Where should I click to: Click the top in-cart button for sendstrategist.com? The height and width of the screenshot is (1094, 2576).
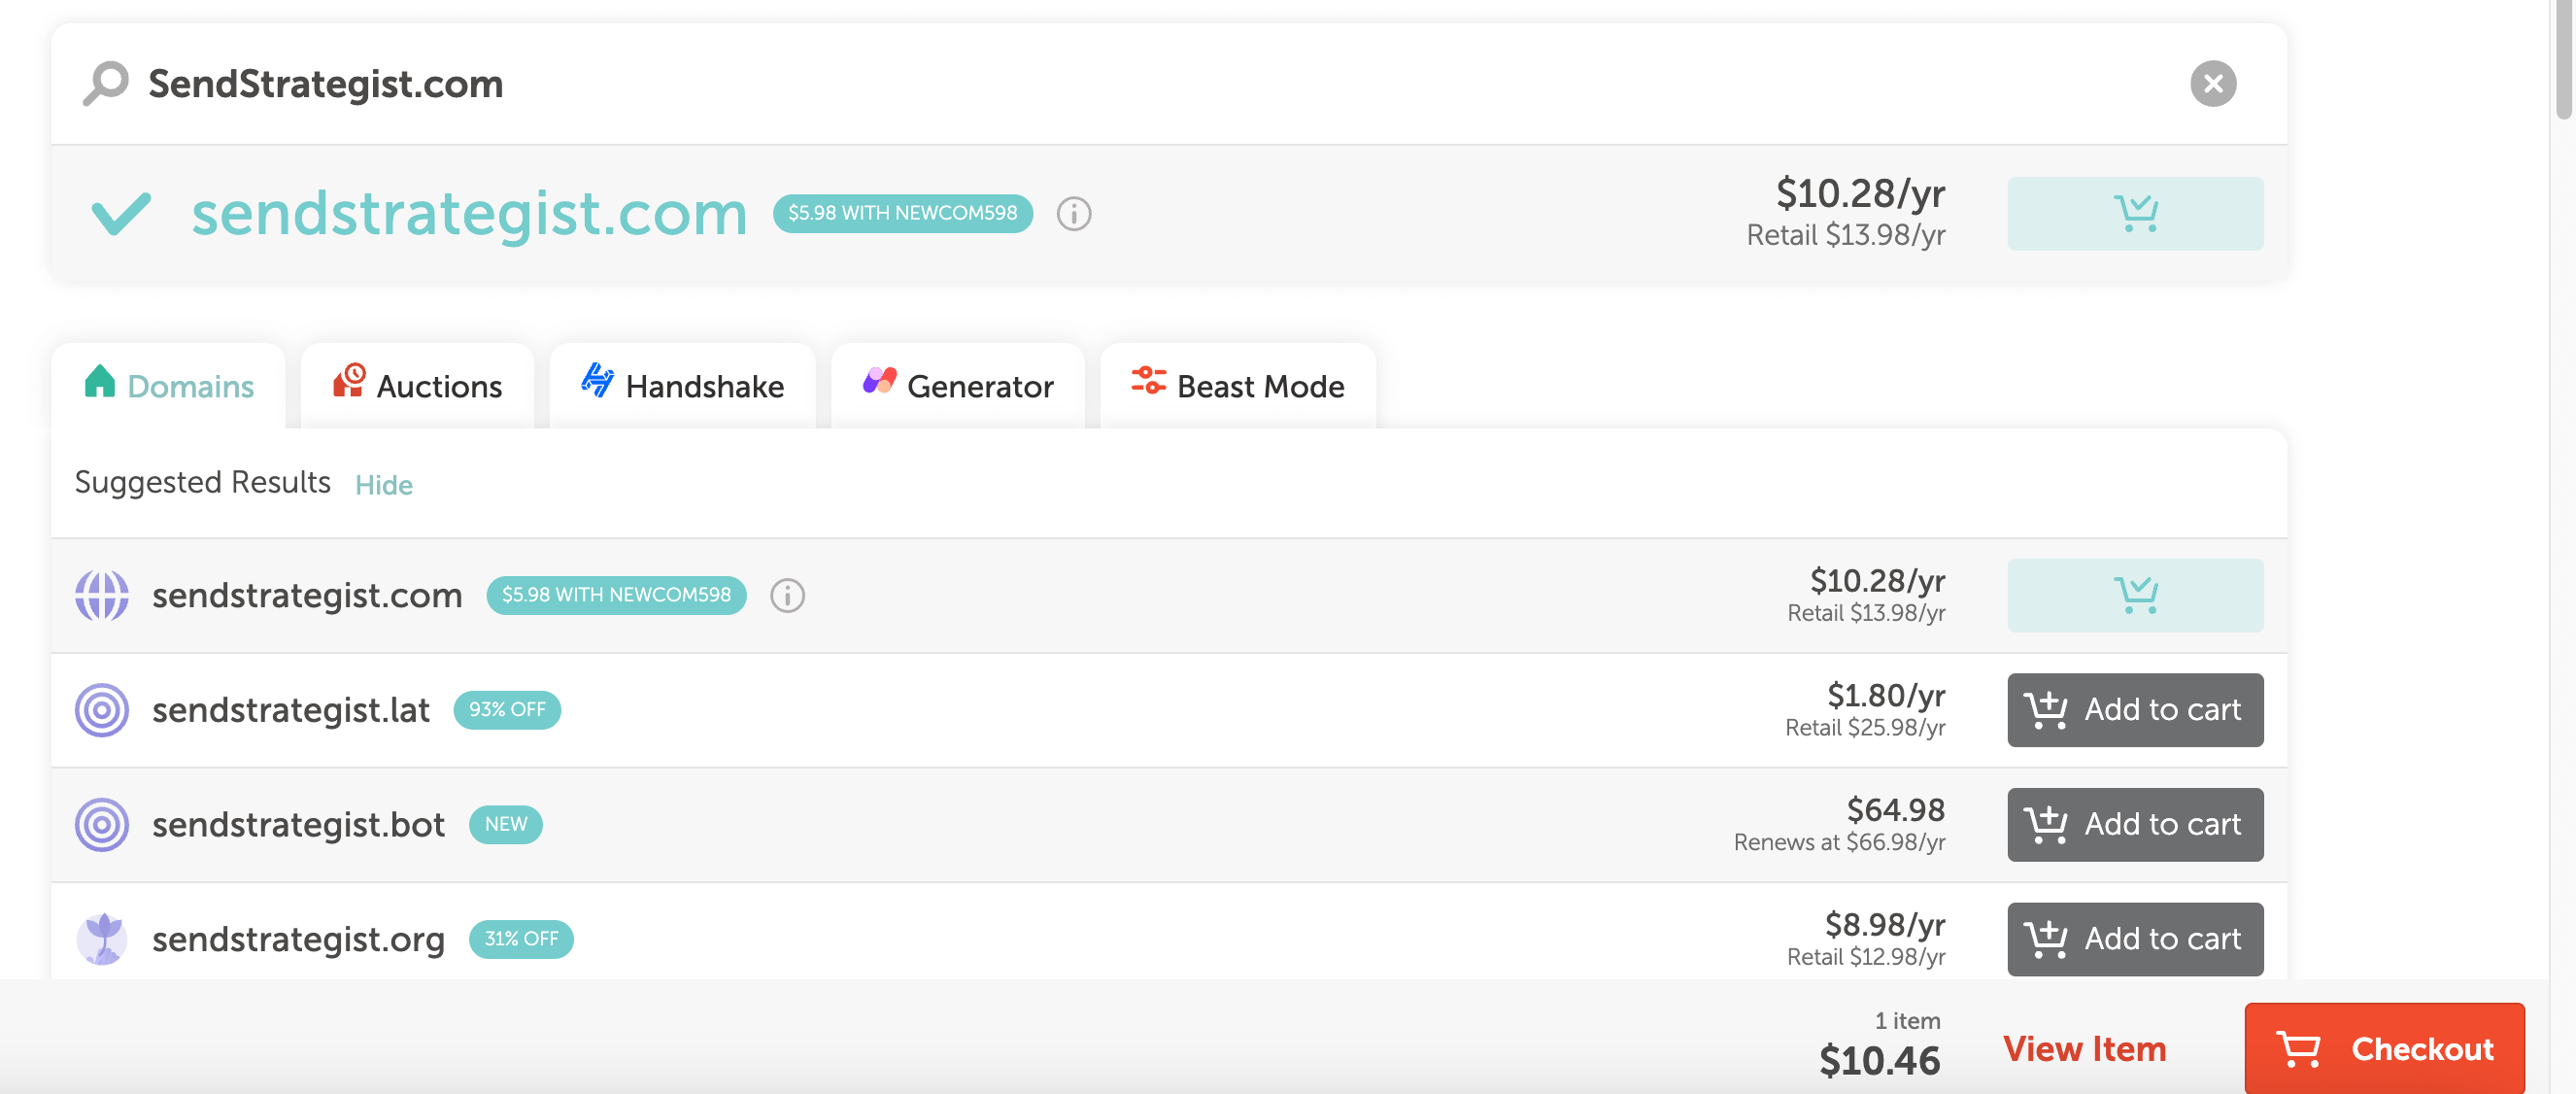[2135, 213]
